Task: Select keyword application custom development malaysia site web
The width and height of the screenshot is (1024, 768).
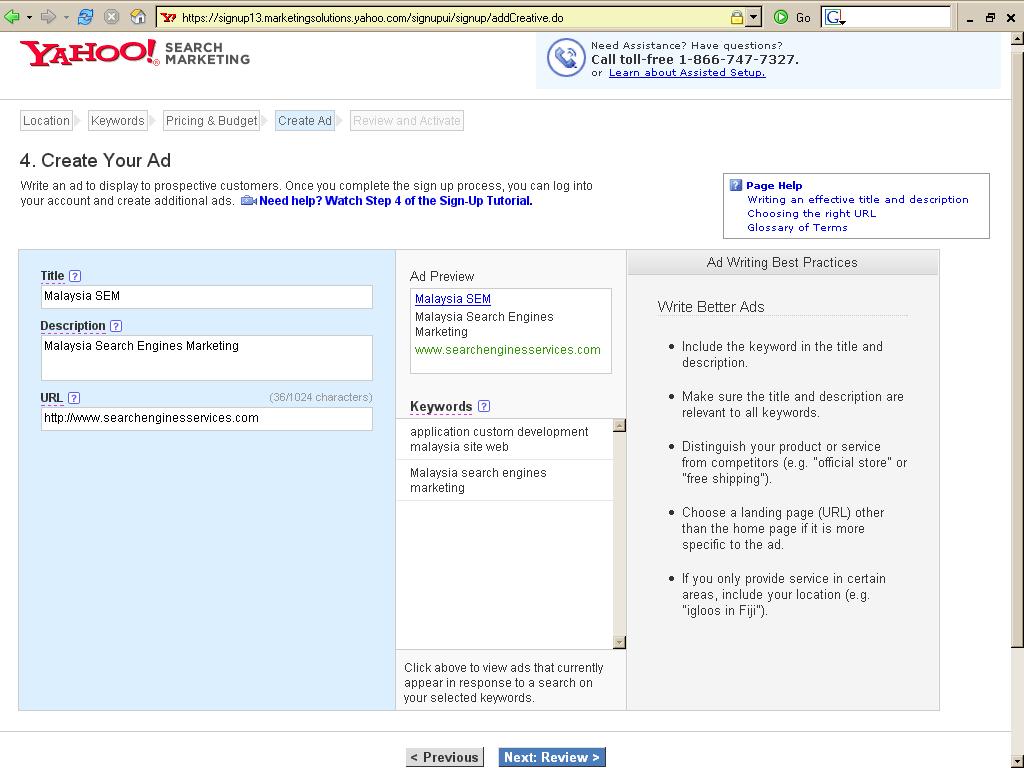Action: coord(504,440)
